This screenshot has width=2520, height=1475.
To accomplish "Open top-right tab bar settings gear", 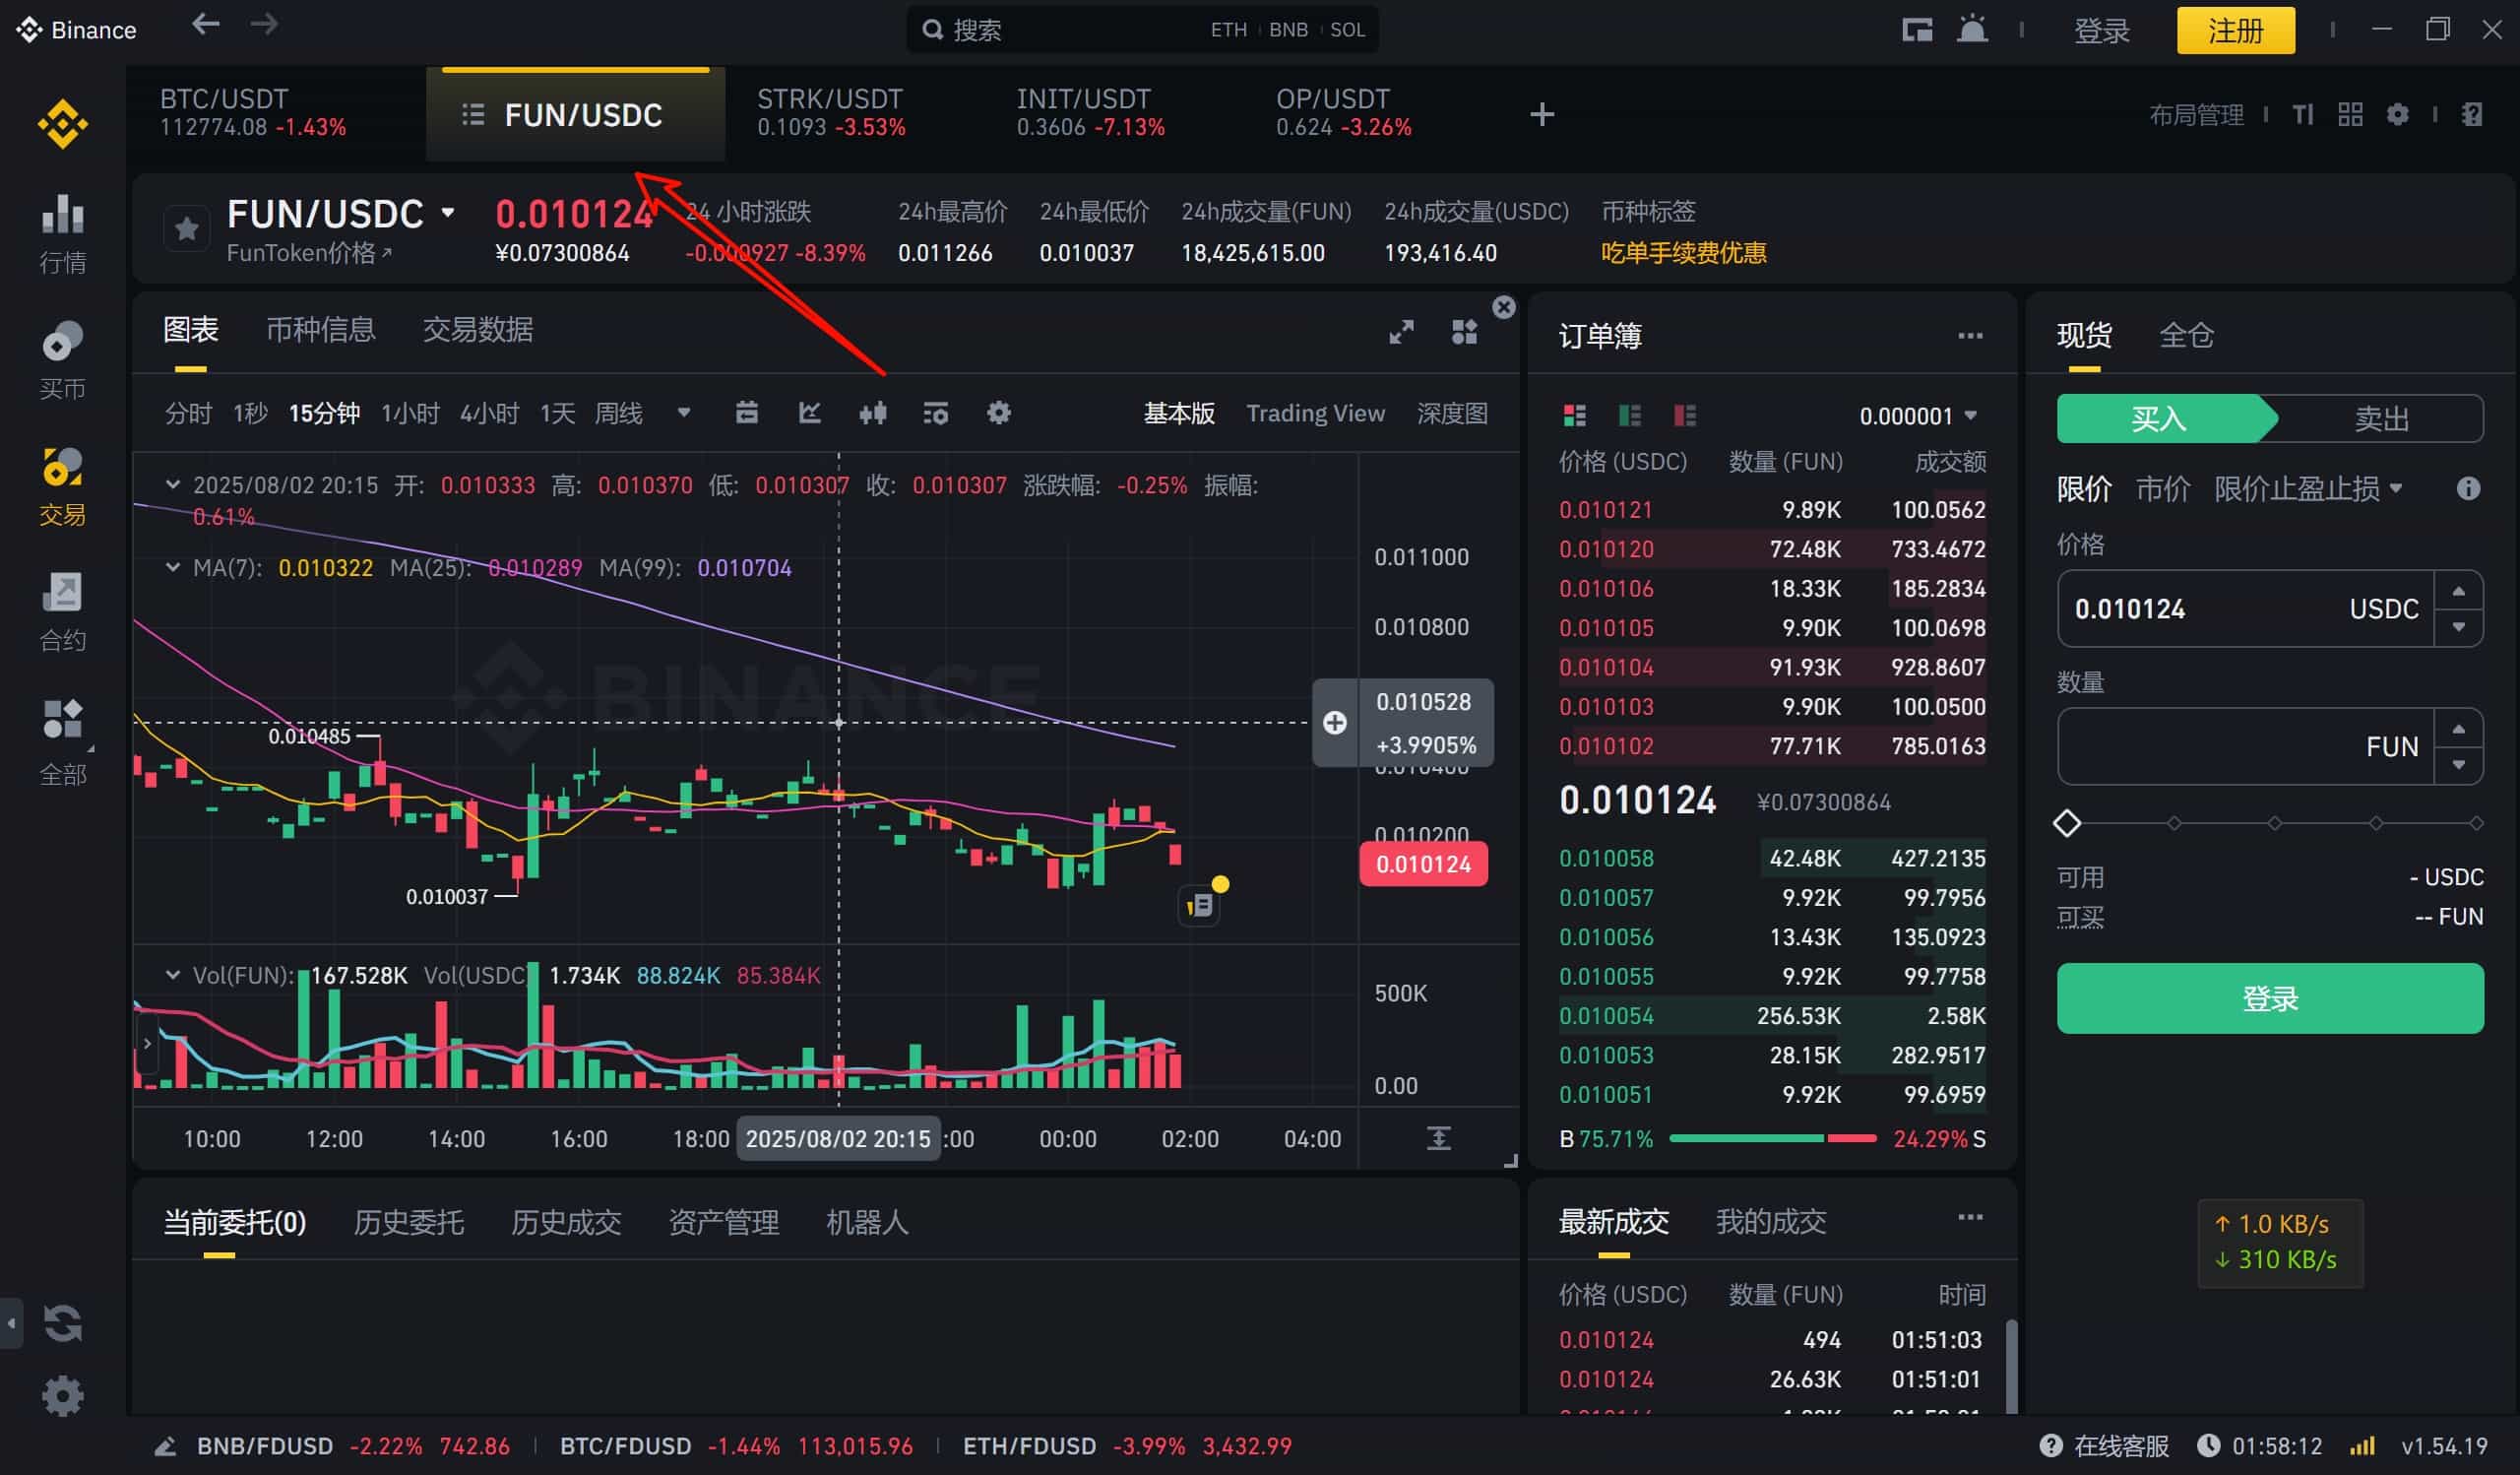I will tap(2397, 115).
